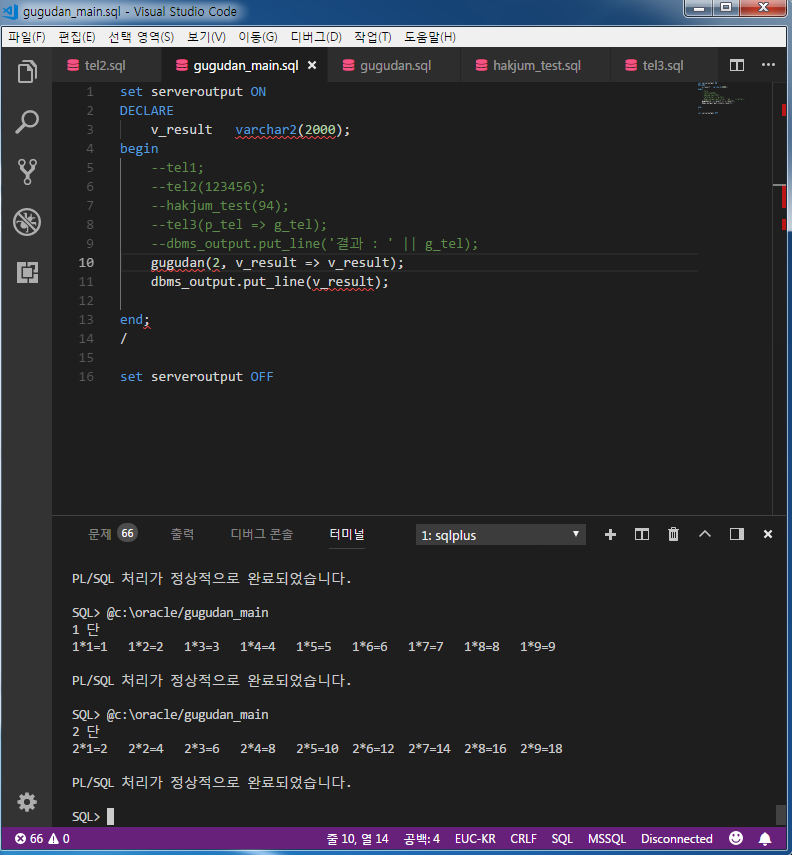Click dbms_output.put_line on line 11

(227, 282)
